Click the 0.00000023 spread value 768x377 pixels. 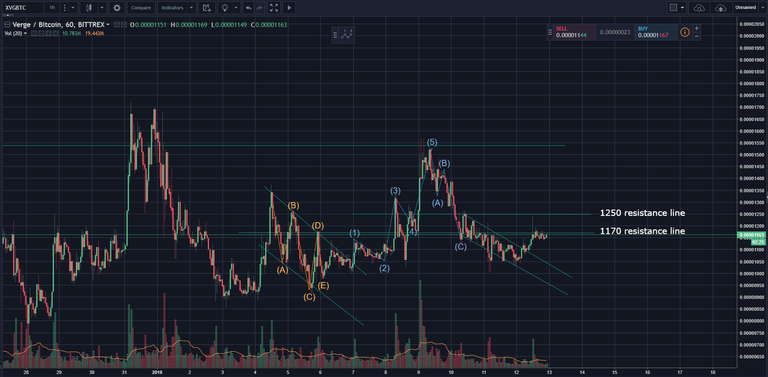(x=615, y=32)
